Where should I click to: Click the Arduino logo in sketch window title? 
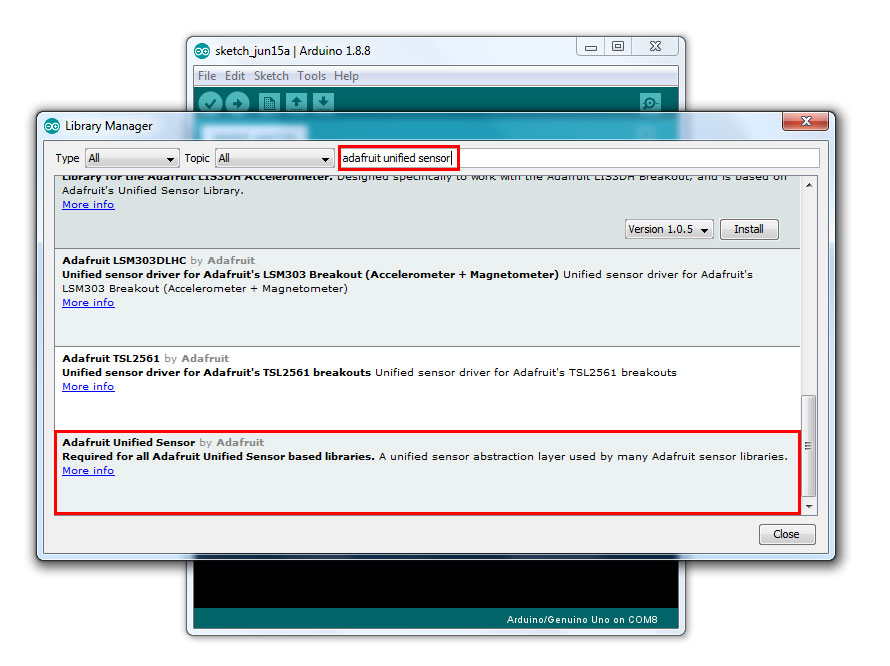[x=201, y=51]
